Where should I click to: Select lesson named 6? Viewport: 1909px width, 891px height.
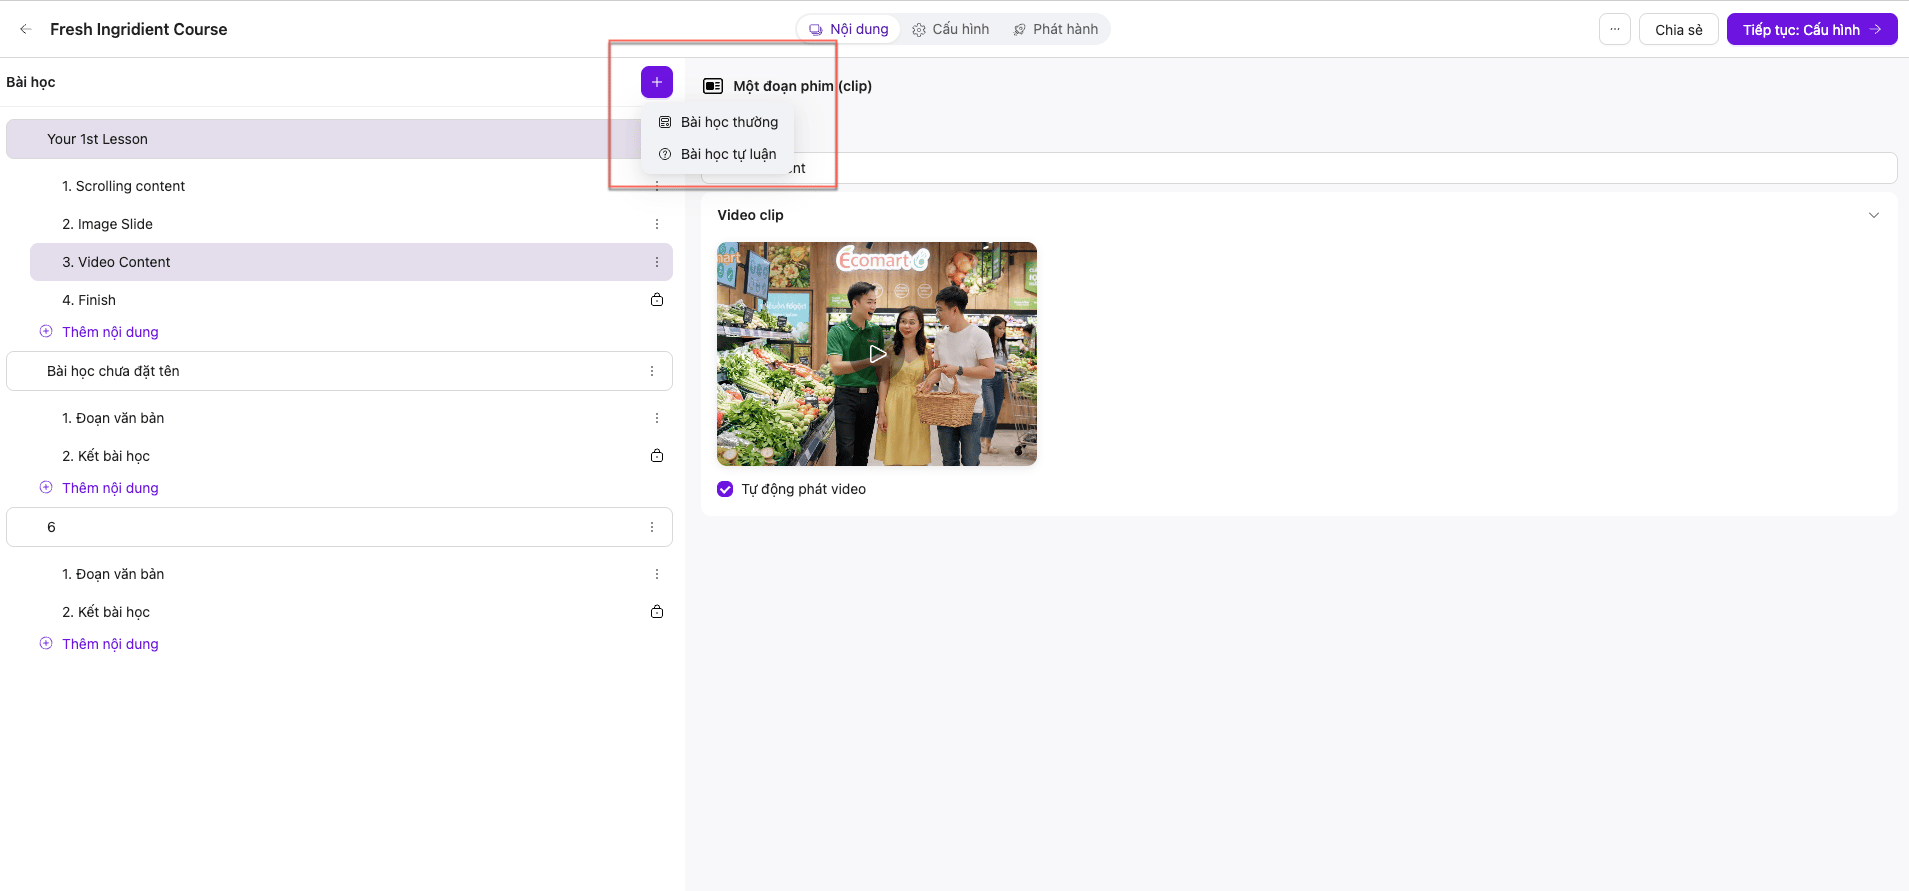pos(339,527)
